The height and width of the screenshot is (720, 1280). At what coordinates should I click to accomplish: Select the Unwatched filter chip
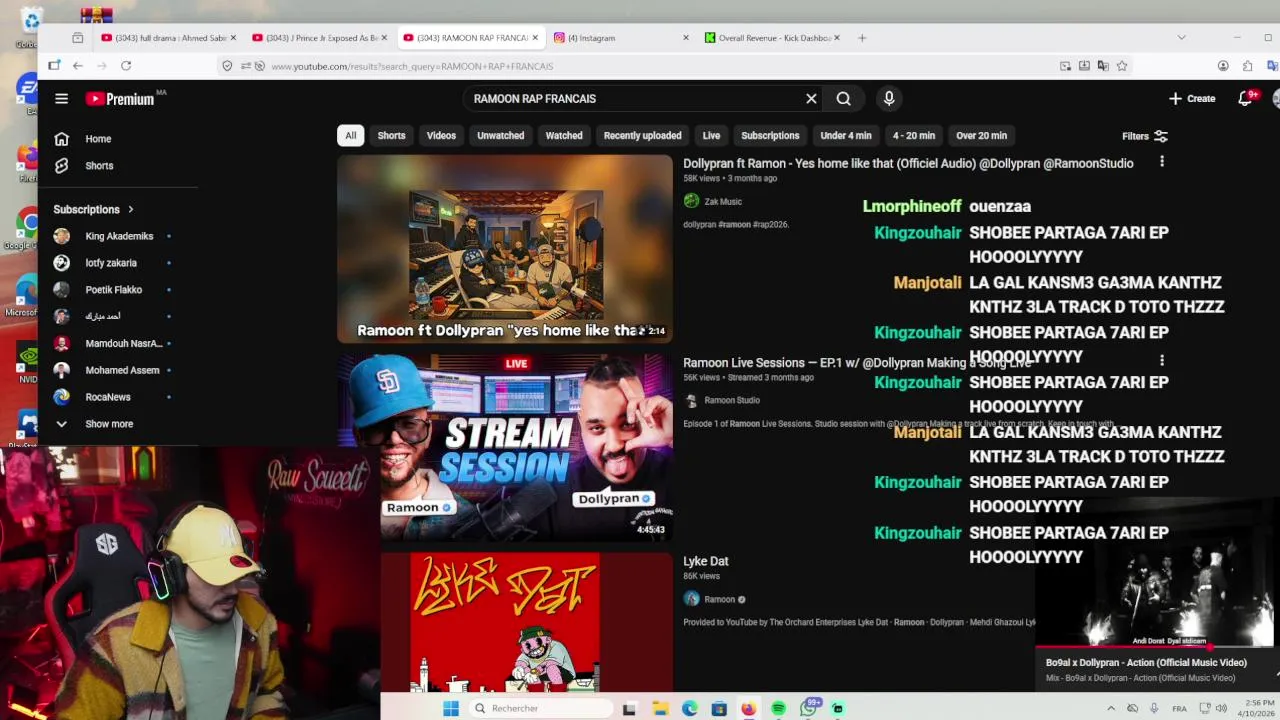pos(500,136)
